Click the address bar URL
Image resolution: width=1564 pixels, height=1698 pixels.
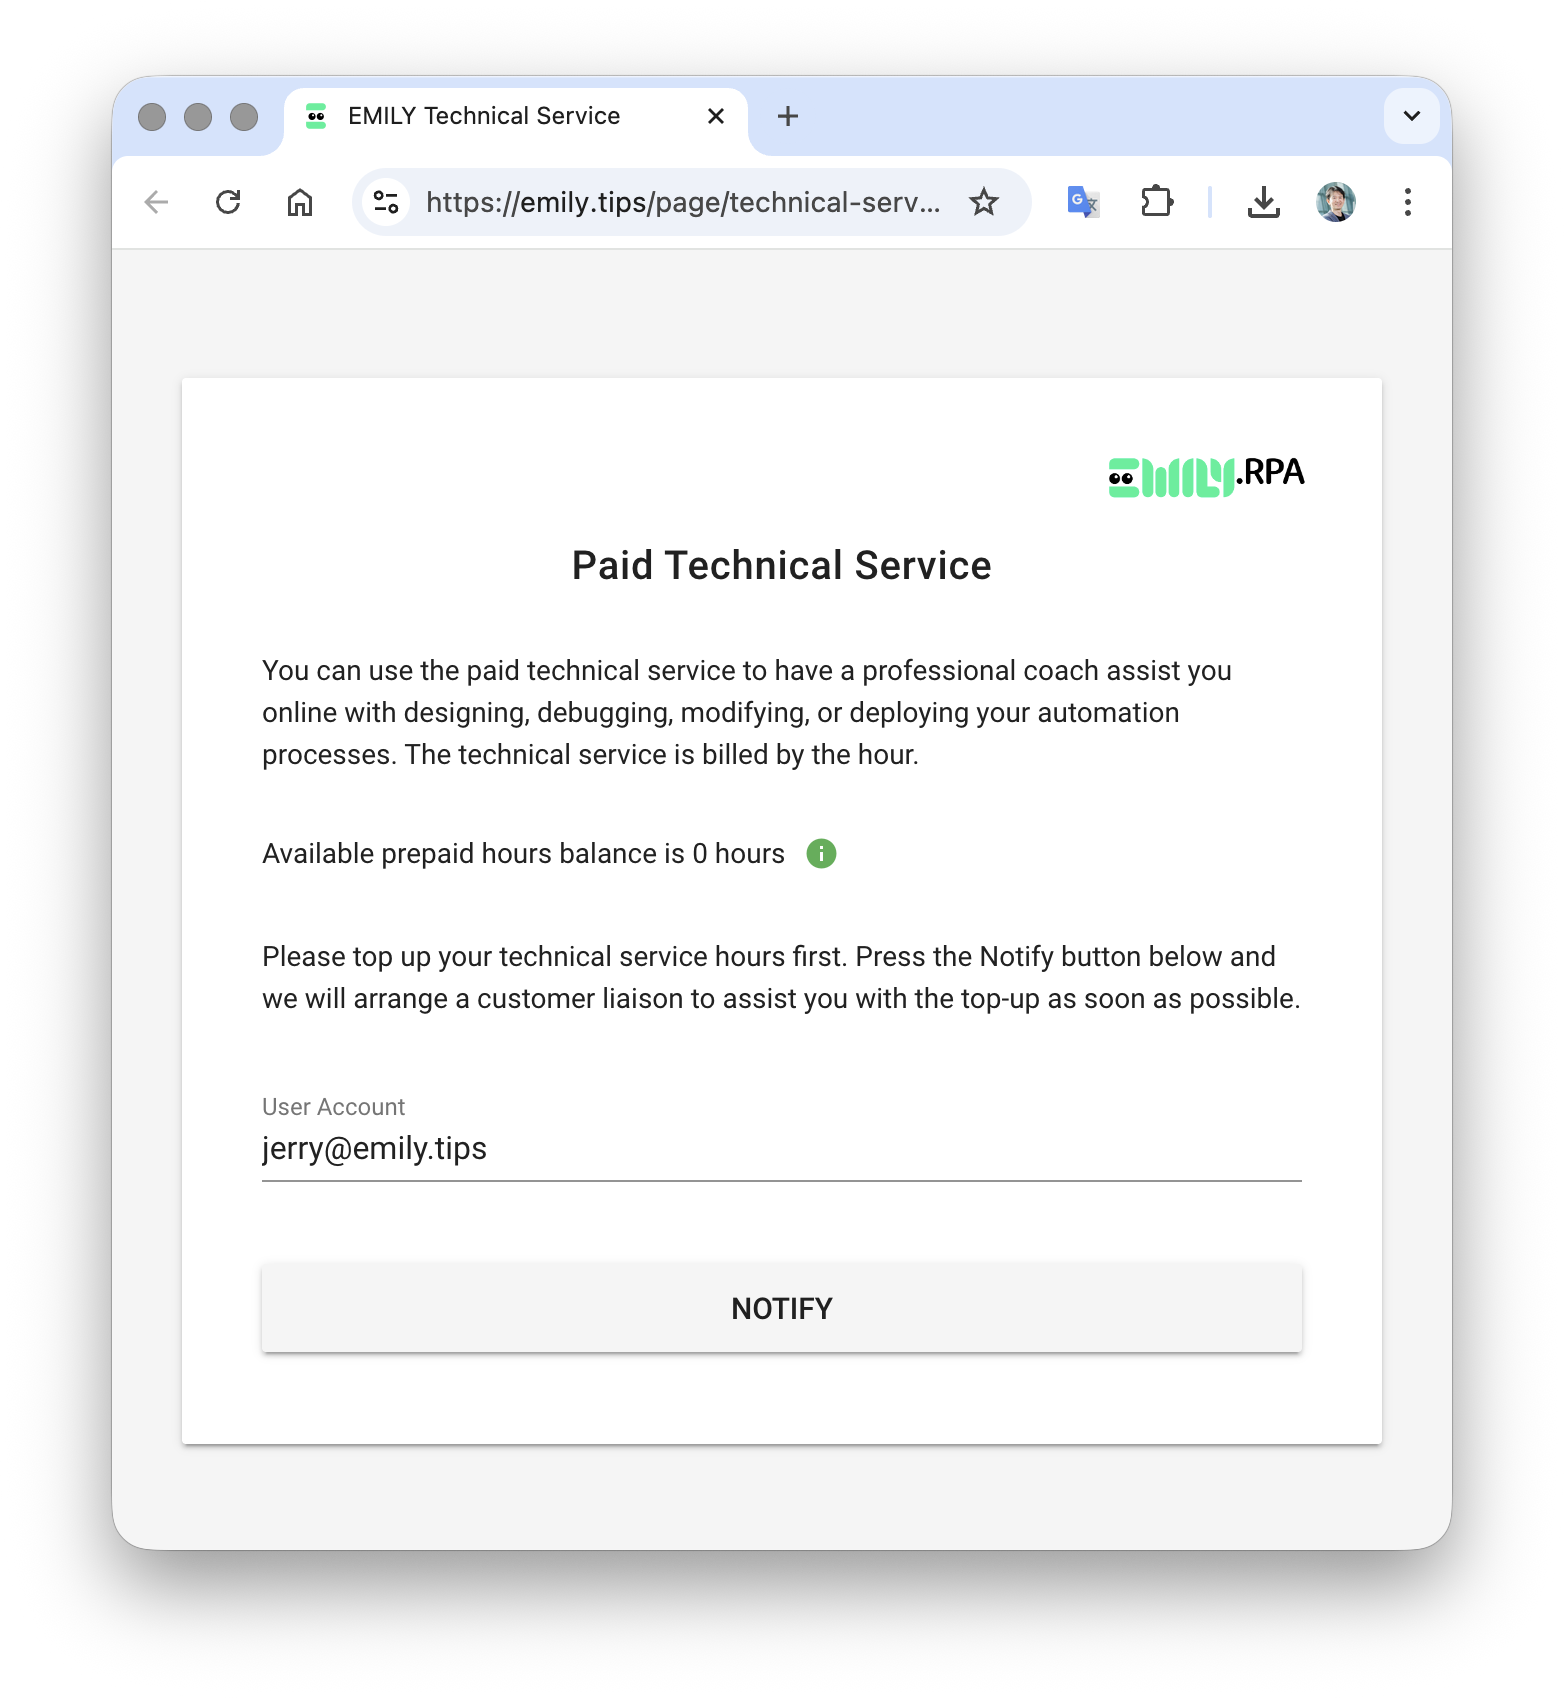click(682, 202)
